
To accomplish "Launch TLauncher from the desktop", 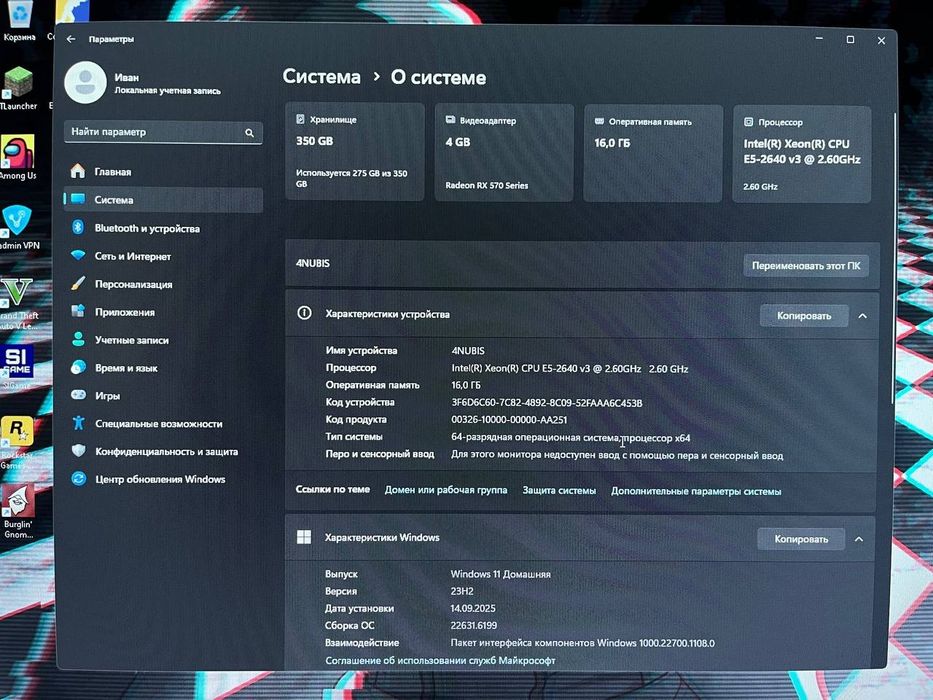I will click(x=18, y=86).
